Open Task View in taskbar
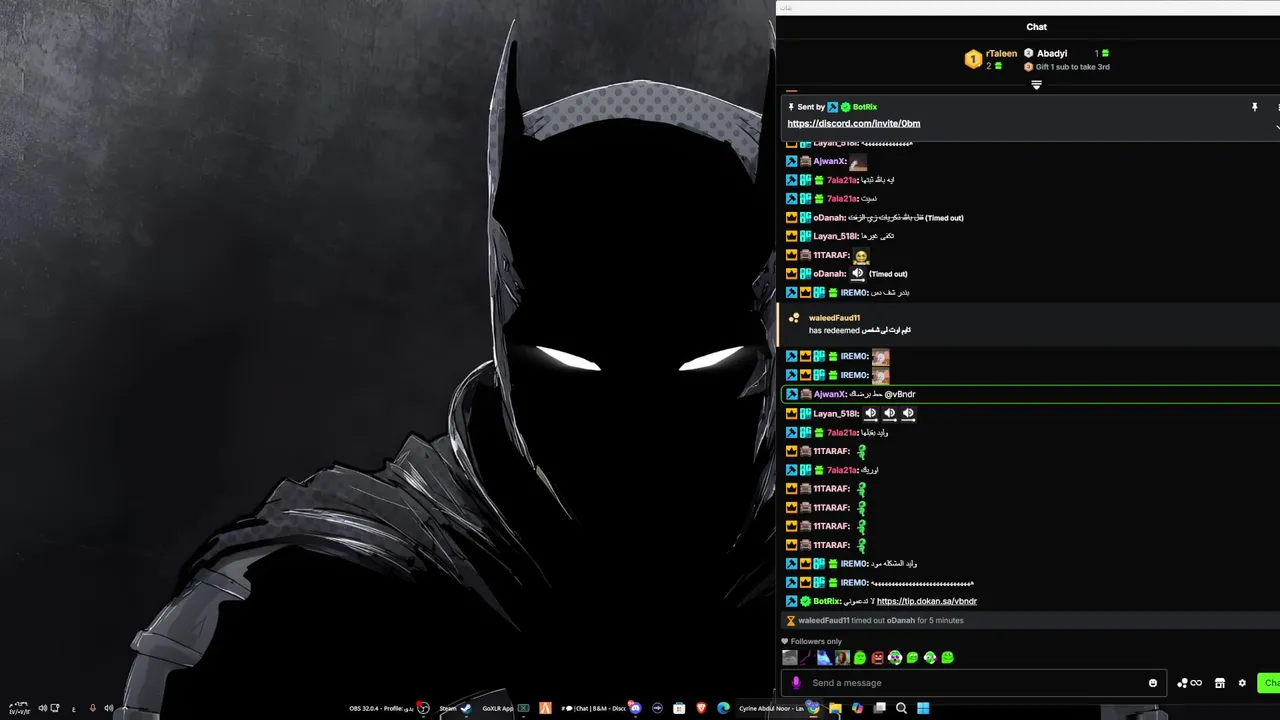Viewport: 1280px width, 720px height. (x=880, y=708)
